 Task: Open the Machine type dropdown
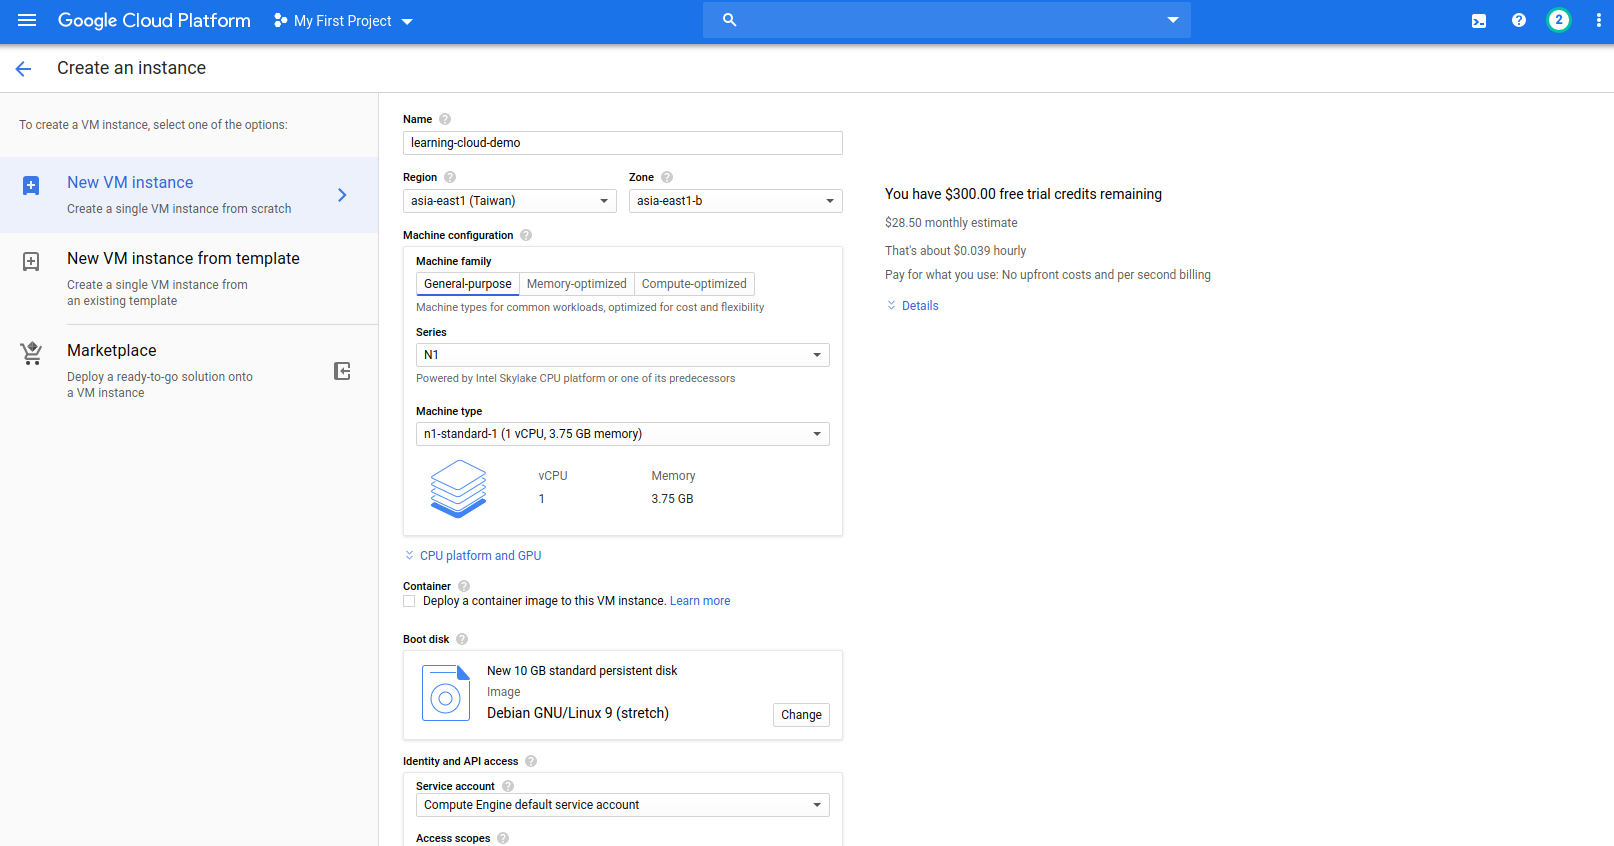(623, 434)
